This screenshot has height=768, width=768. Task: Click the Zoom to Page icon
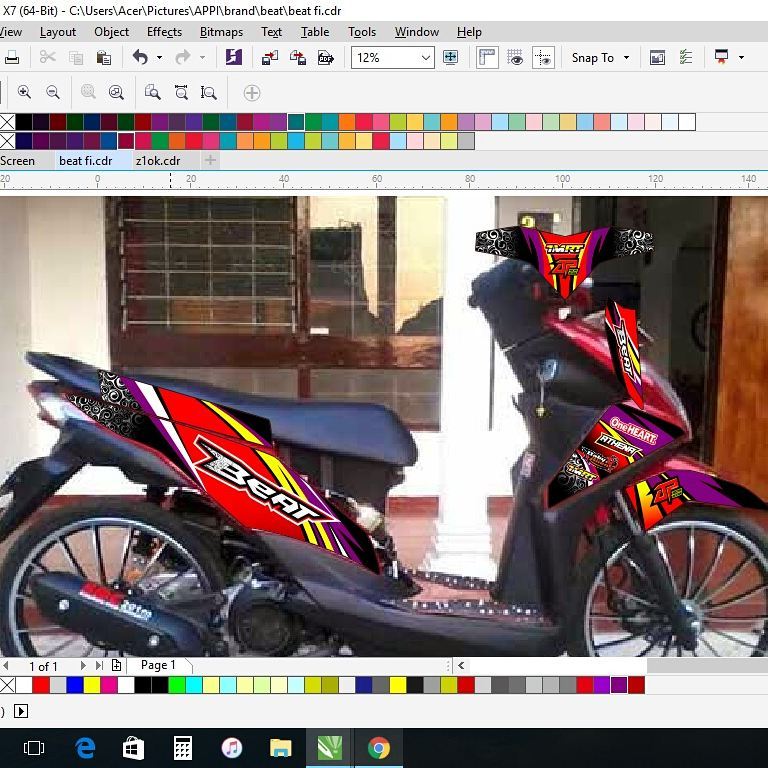pyautogui.click(x=152, y=92)
